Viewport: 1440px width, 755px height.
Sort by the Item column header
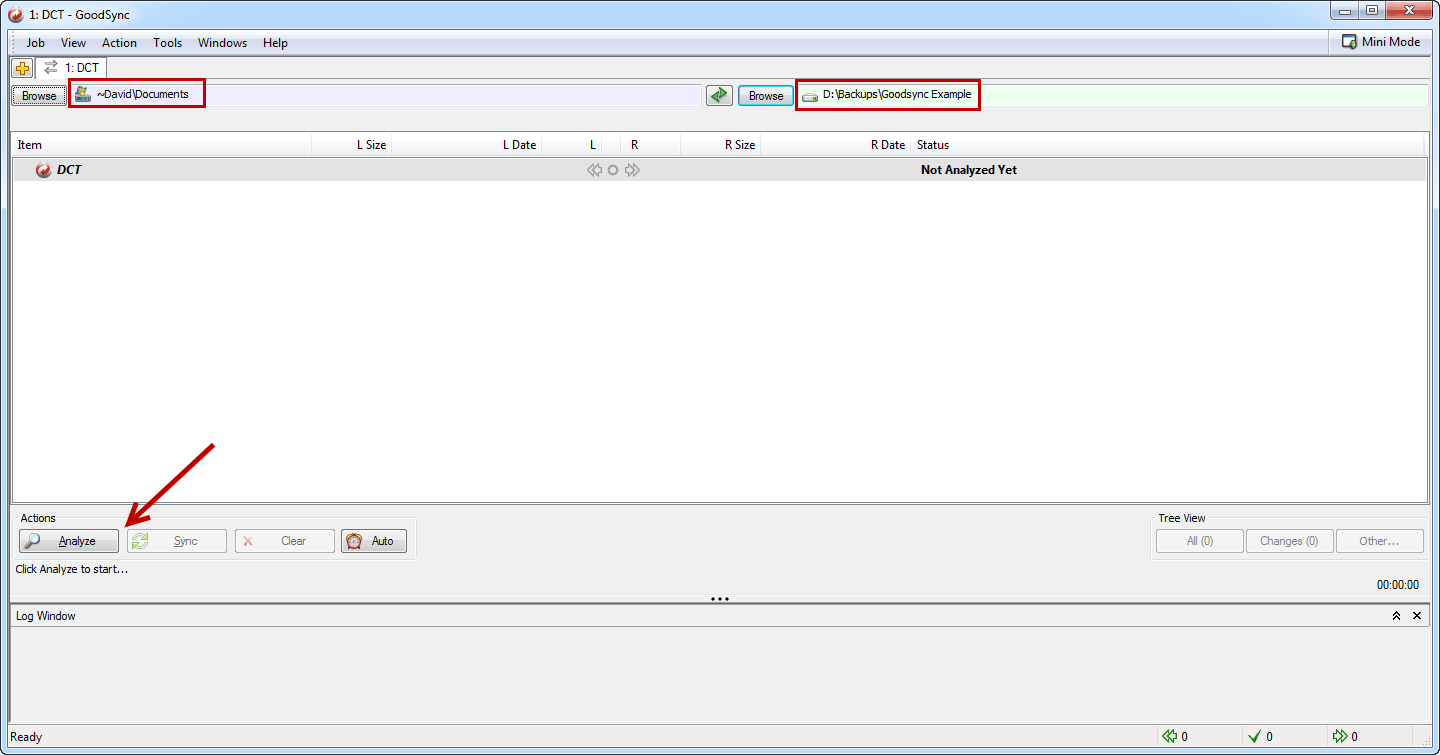[x=162, y=145]
